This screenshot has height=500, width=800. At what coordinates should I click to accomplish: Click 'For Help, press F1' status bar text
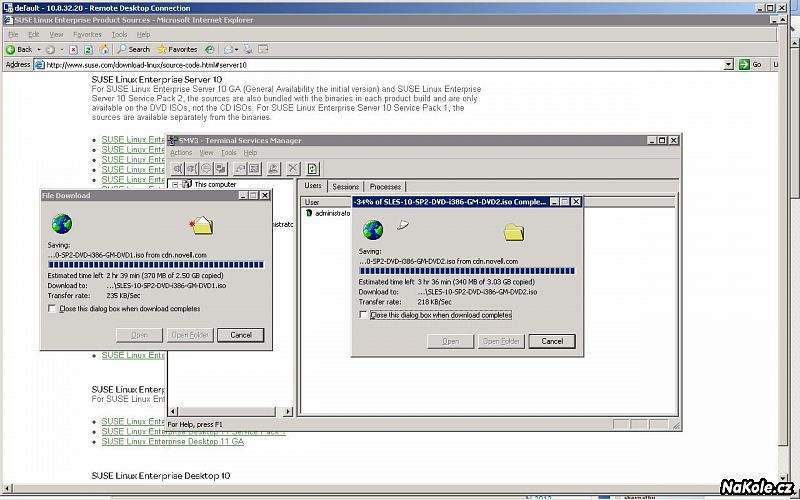195,424
